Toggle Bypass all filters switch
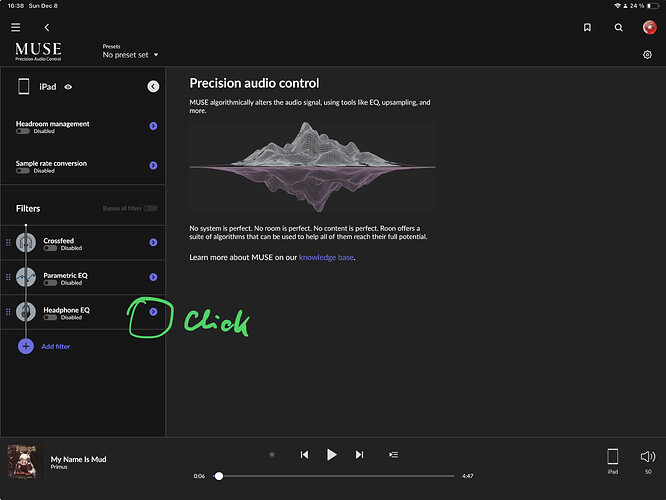This screenshot has height=500, width=666. coord(150,208)
